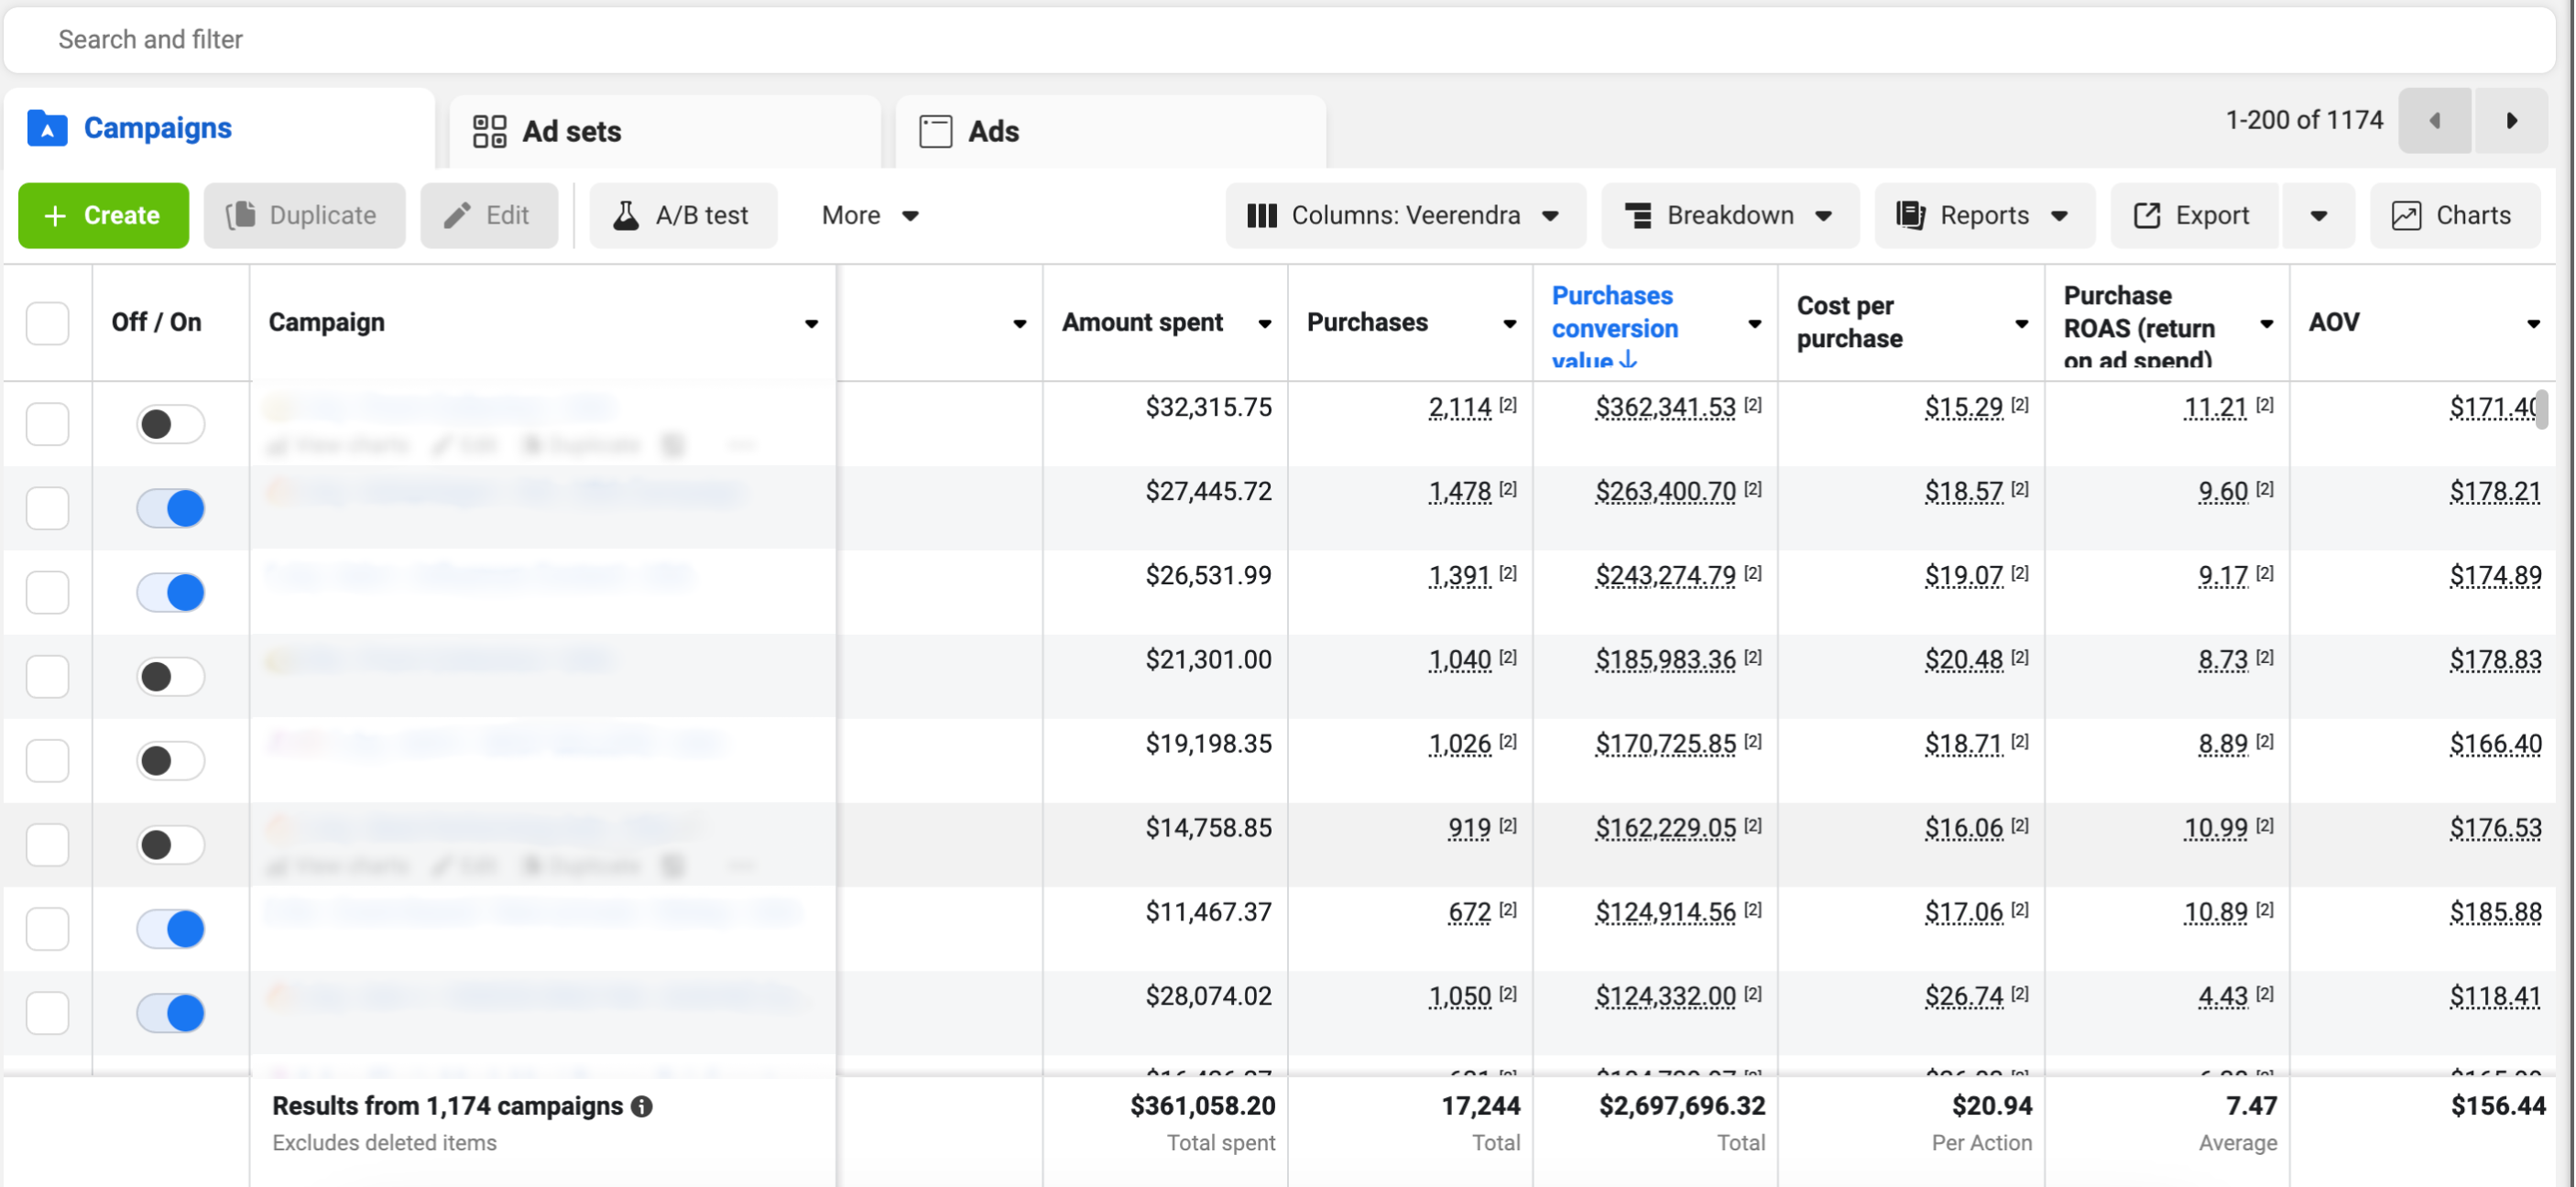
Task: Go to next page of campaigns
Action: (2511, 121)
